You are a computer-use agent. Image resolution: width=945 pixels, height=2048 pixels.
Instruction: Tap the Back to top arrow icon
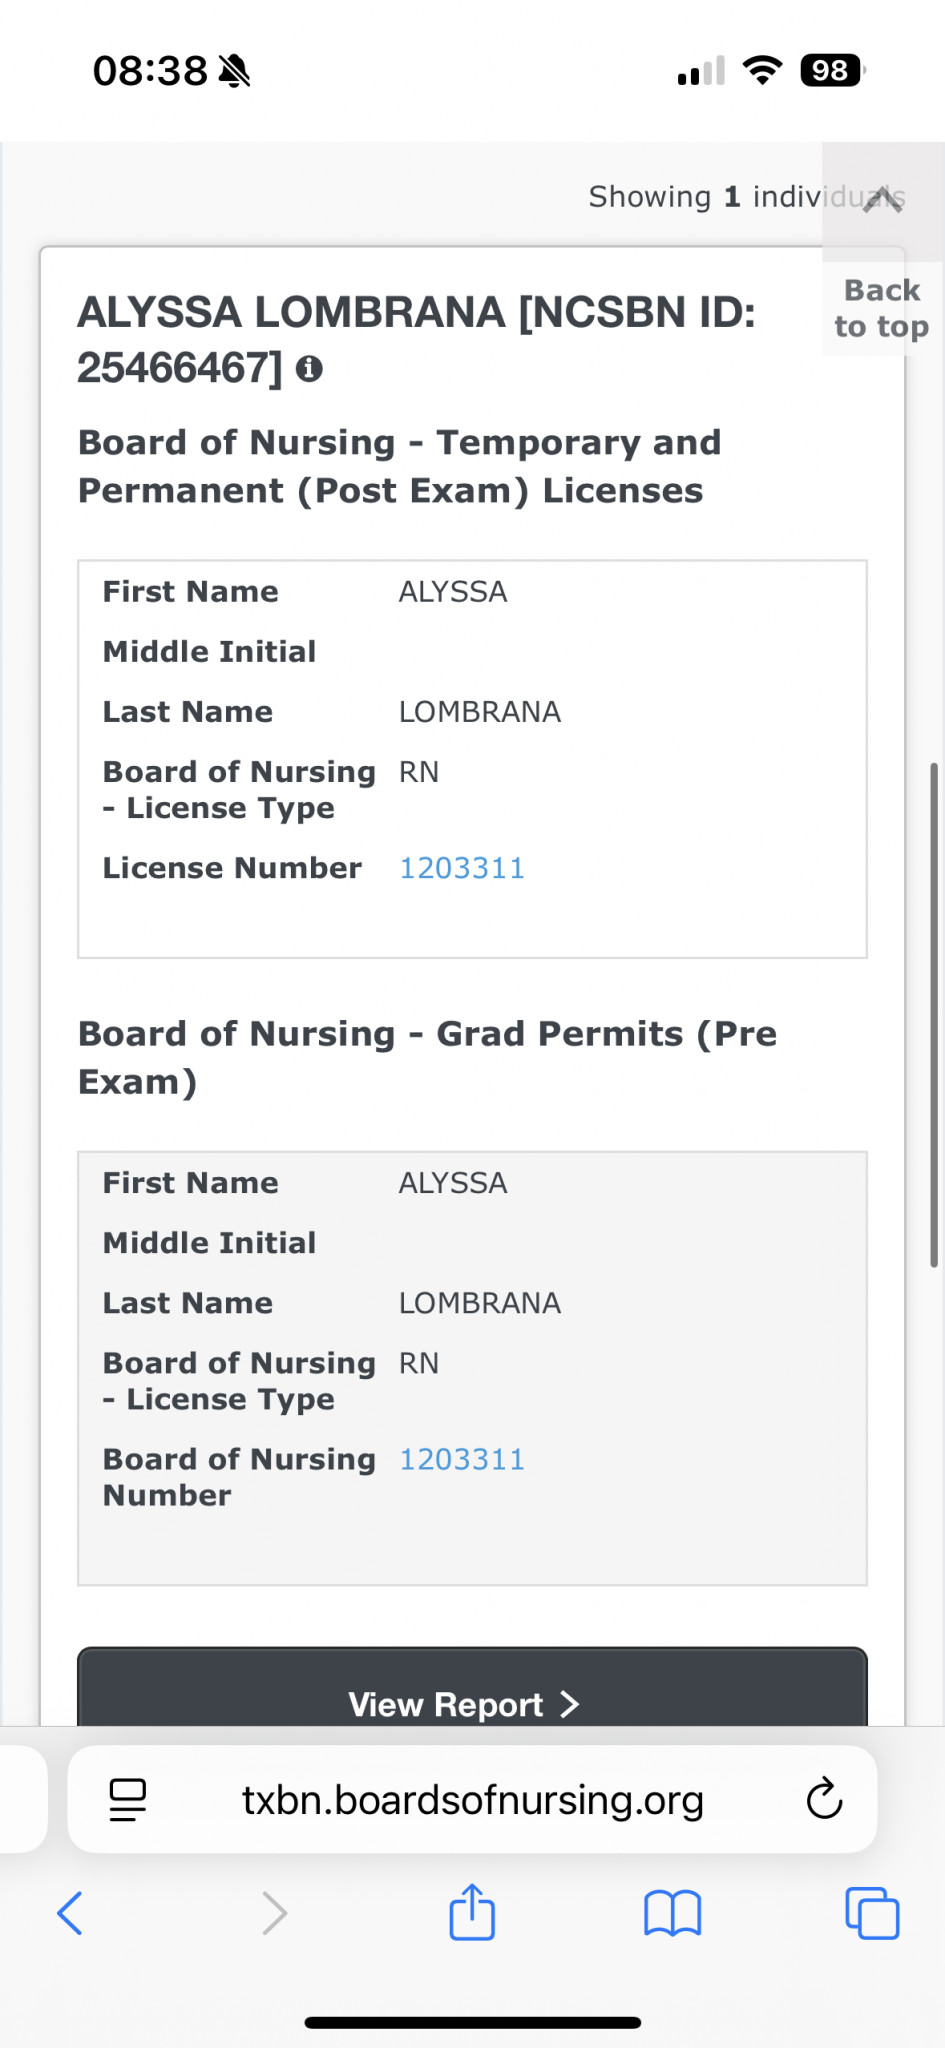pos(883,199)
